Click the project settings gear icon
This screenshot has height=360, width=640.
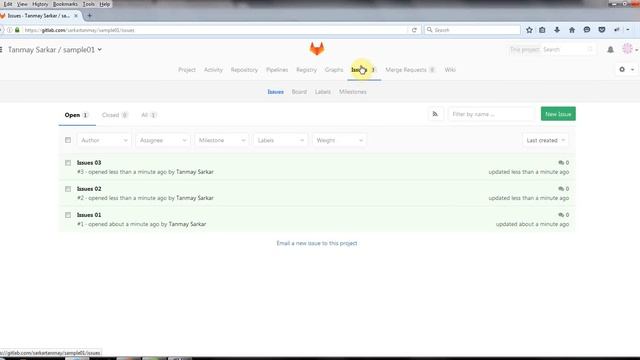click(622, 70)
